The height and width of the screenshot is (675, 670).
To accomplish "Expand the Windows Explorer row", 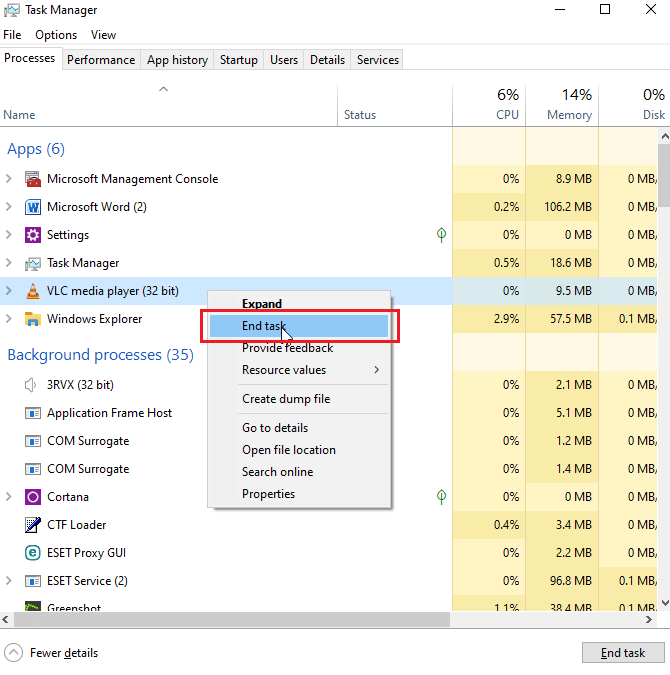I will point(9,319).
